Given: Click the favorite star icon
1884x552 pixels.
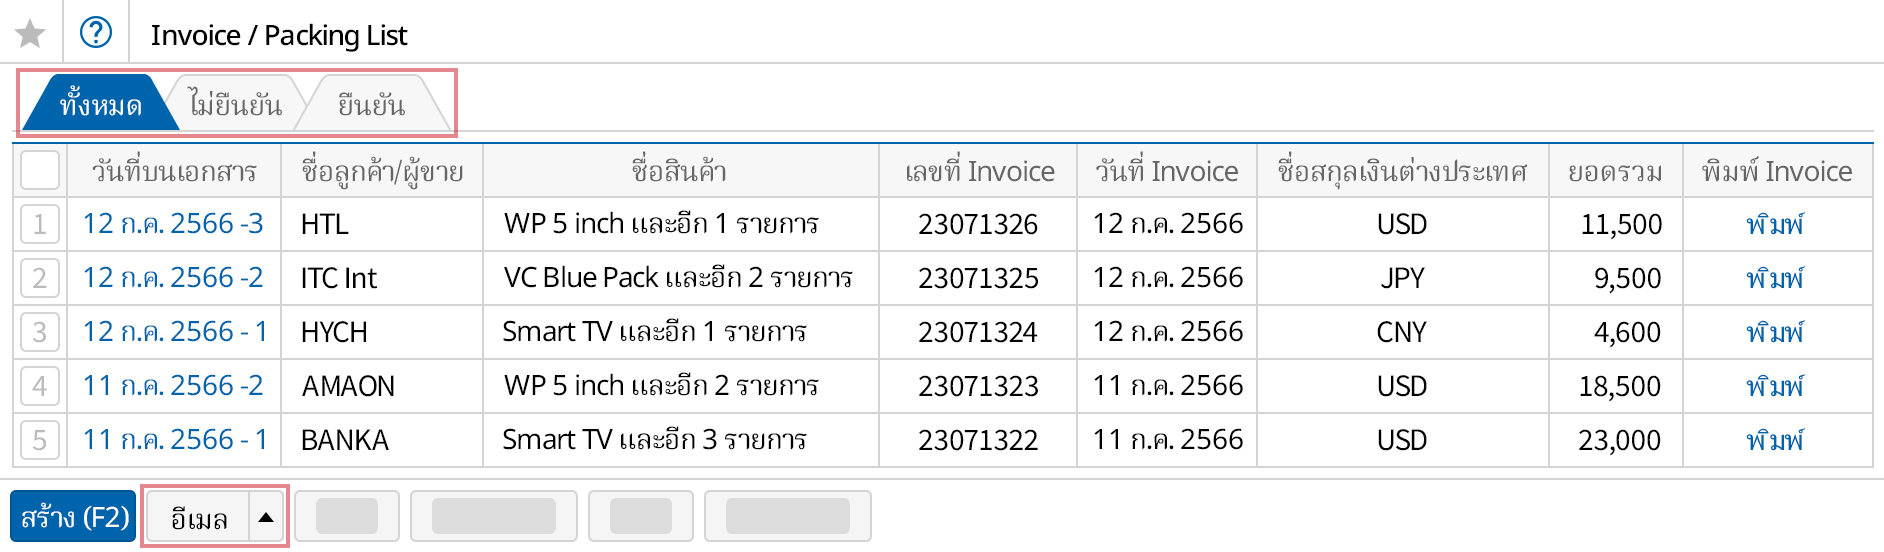Looking at the screenshot, I should tap(30, 34).
